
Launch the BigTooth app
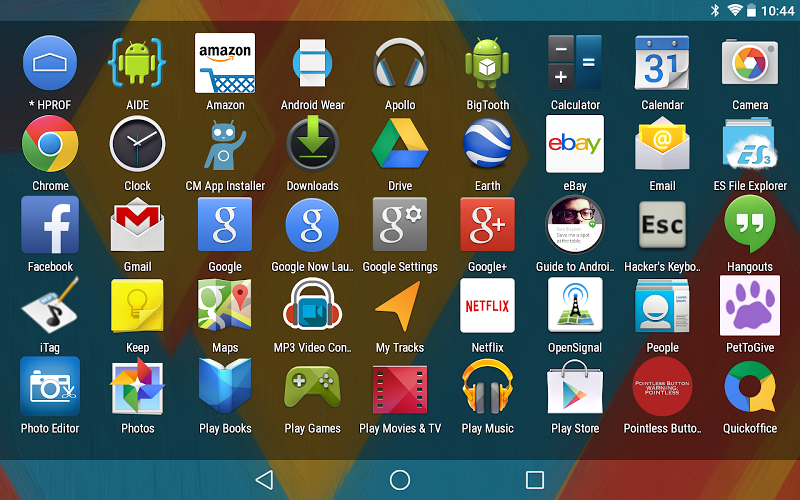coord(487,63)
